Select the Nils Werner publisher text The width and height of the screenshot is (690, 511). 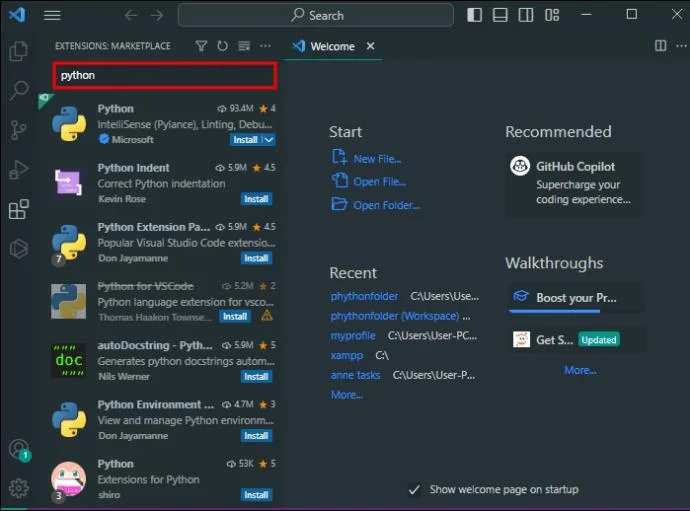click(x=124, y=377)
